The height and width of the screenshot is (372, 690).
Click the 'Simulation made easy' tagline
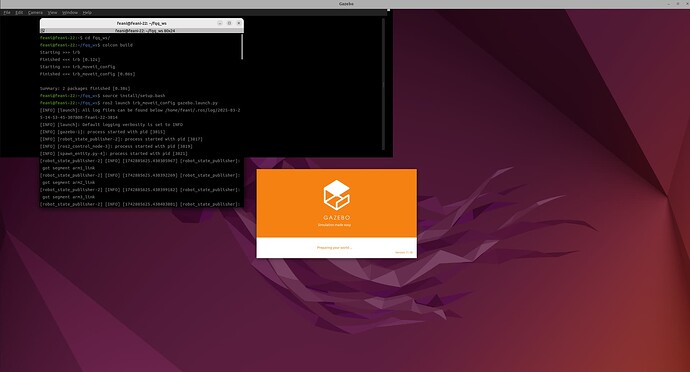point(334,225)
